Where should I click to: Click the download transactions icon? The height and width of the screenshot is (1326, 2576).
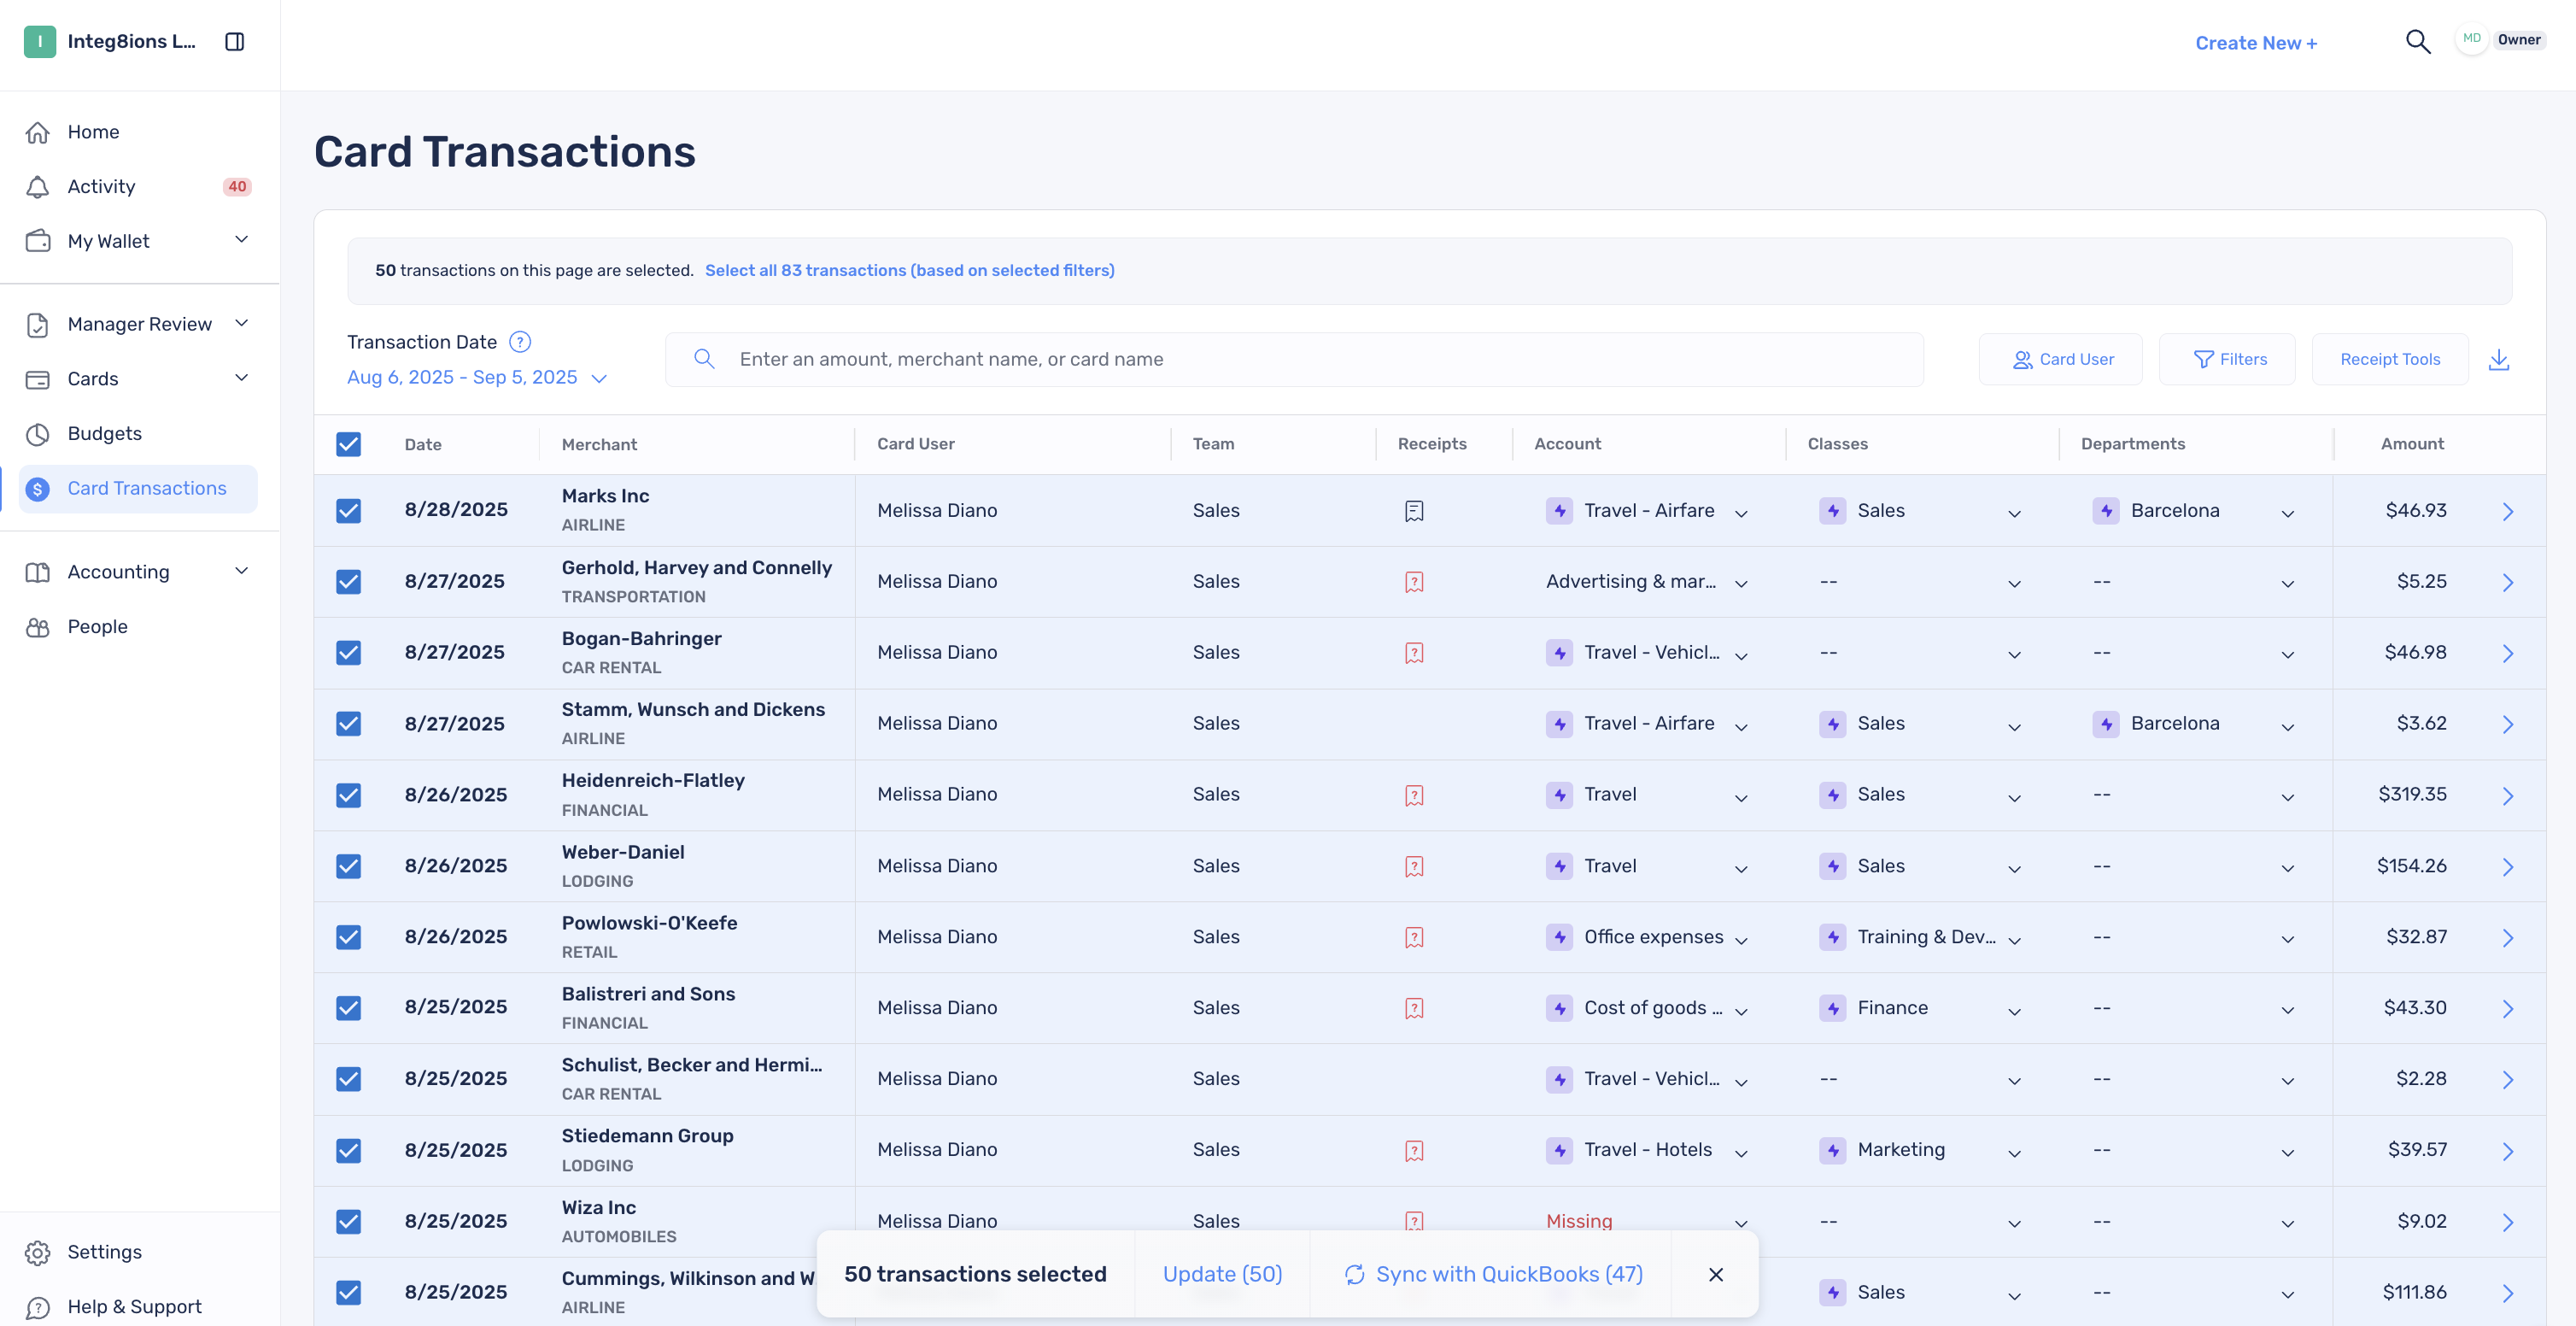2498,359
